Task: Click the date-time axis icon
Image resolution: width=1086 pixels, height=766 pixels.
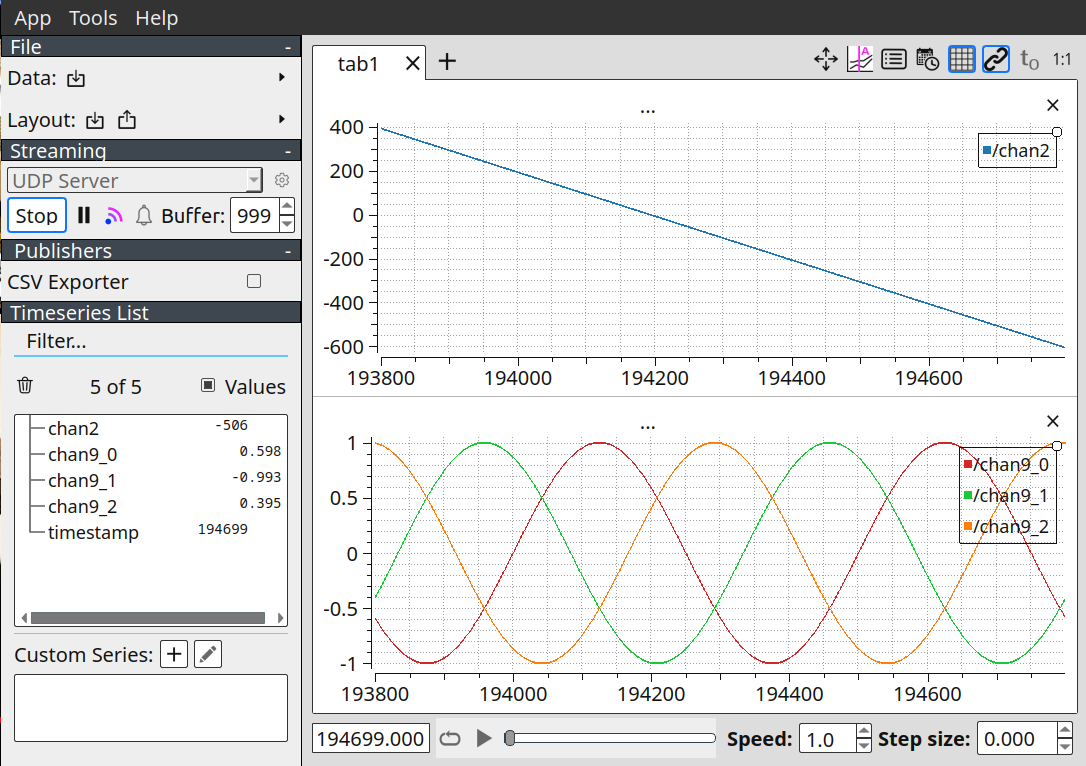Action: point(927,60)
